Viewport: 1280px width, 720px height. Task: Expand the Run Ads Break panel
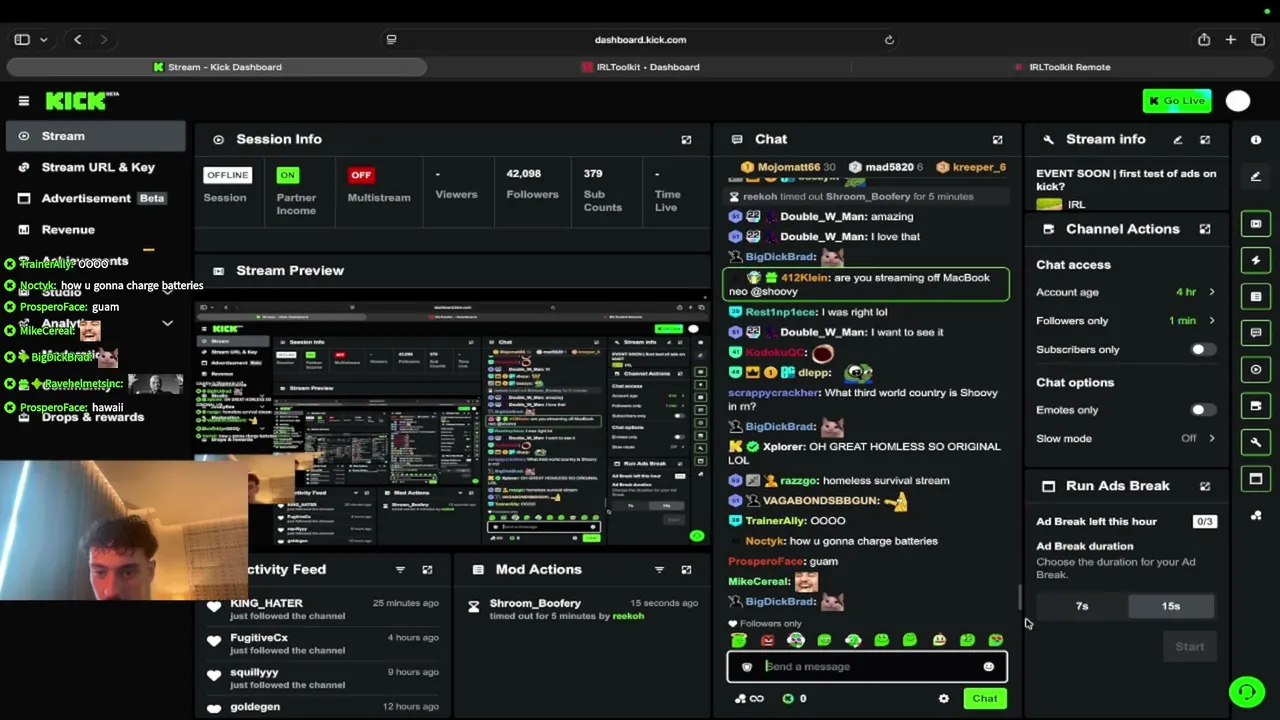pyautogui.click(x=1205, y=486)
